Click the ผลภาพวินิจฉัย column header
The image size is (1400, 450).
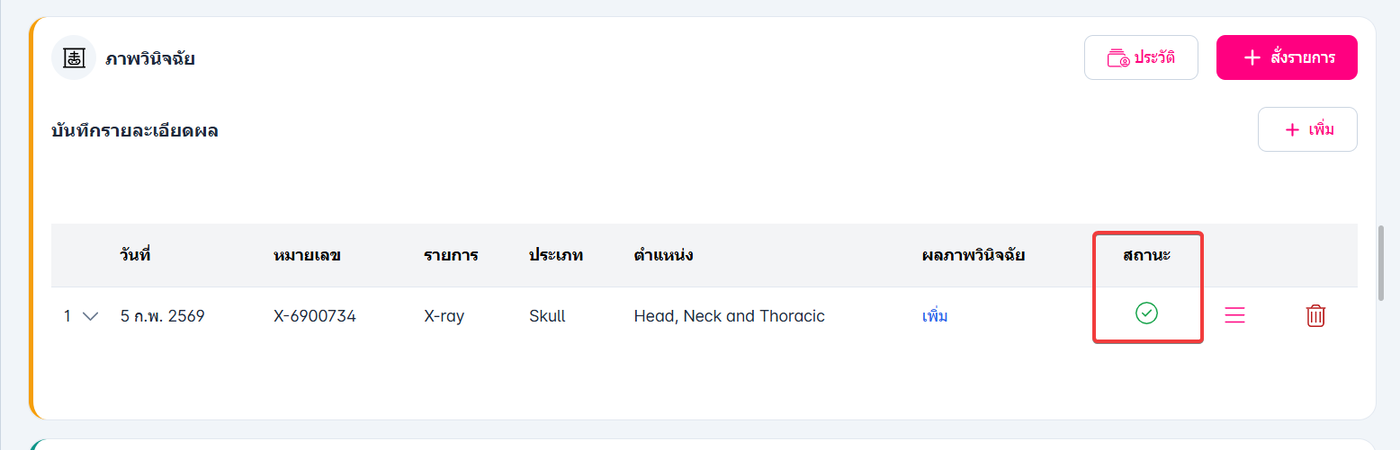coord(973,255)
